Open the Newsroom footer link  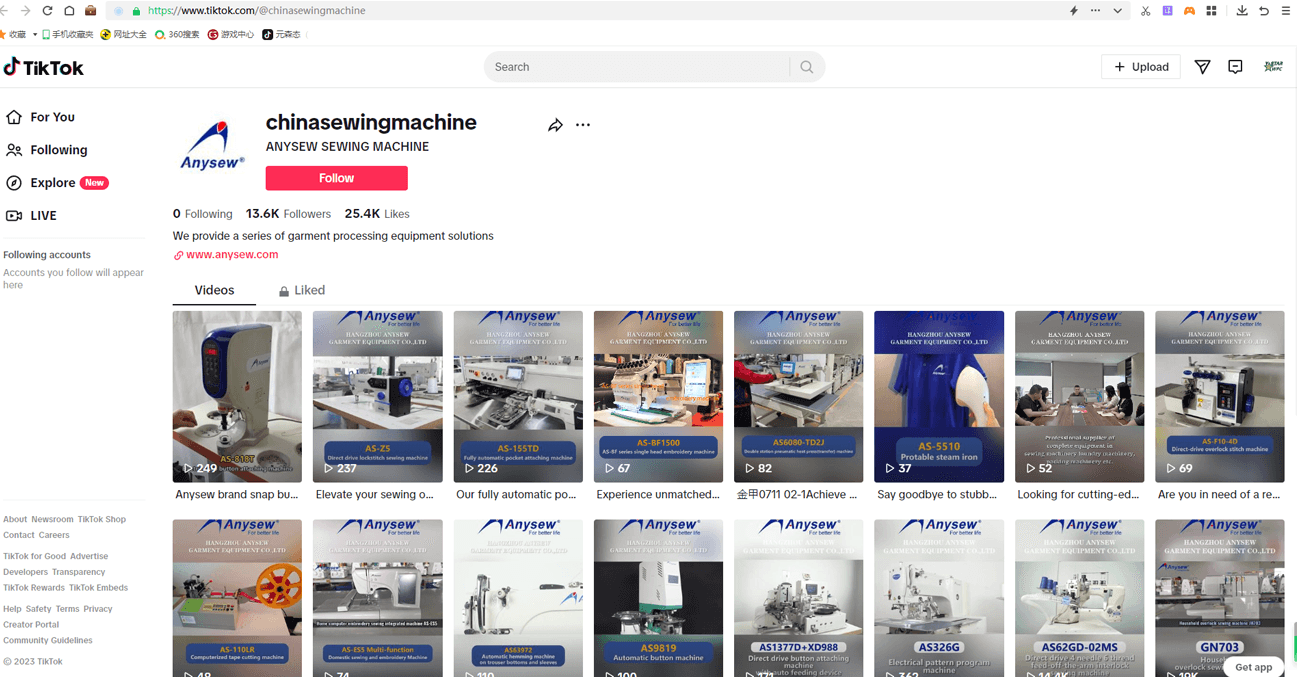(x=52, y=519)
